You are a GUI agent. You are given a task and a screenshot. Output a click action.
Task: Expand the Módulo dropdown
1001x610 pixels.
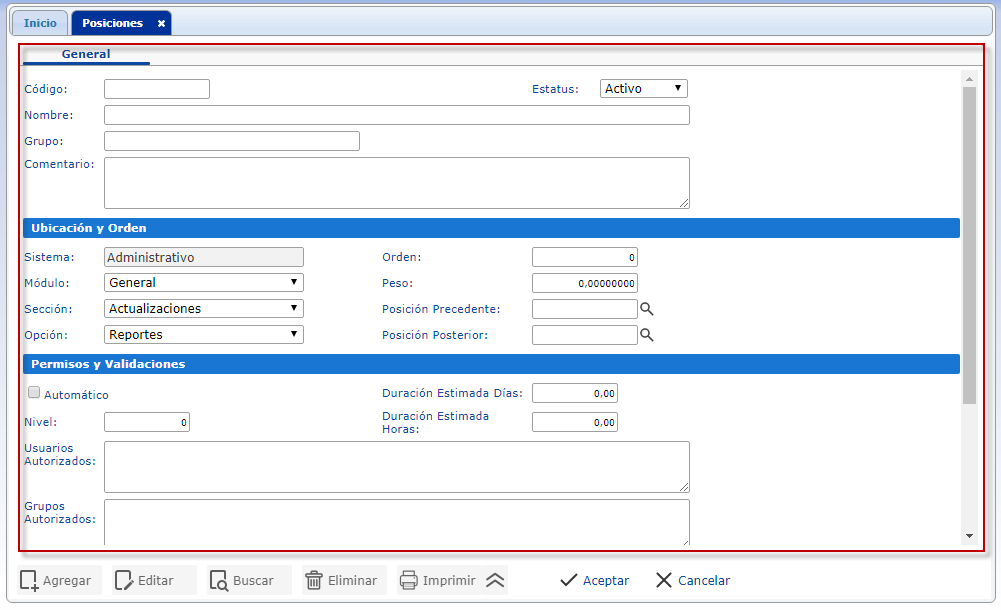click(204, 283)
